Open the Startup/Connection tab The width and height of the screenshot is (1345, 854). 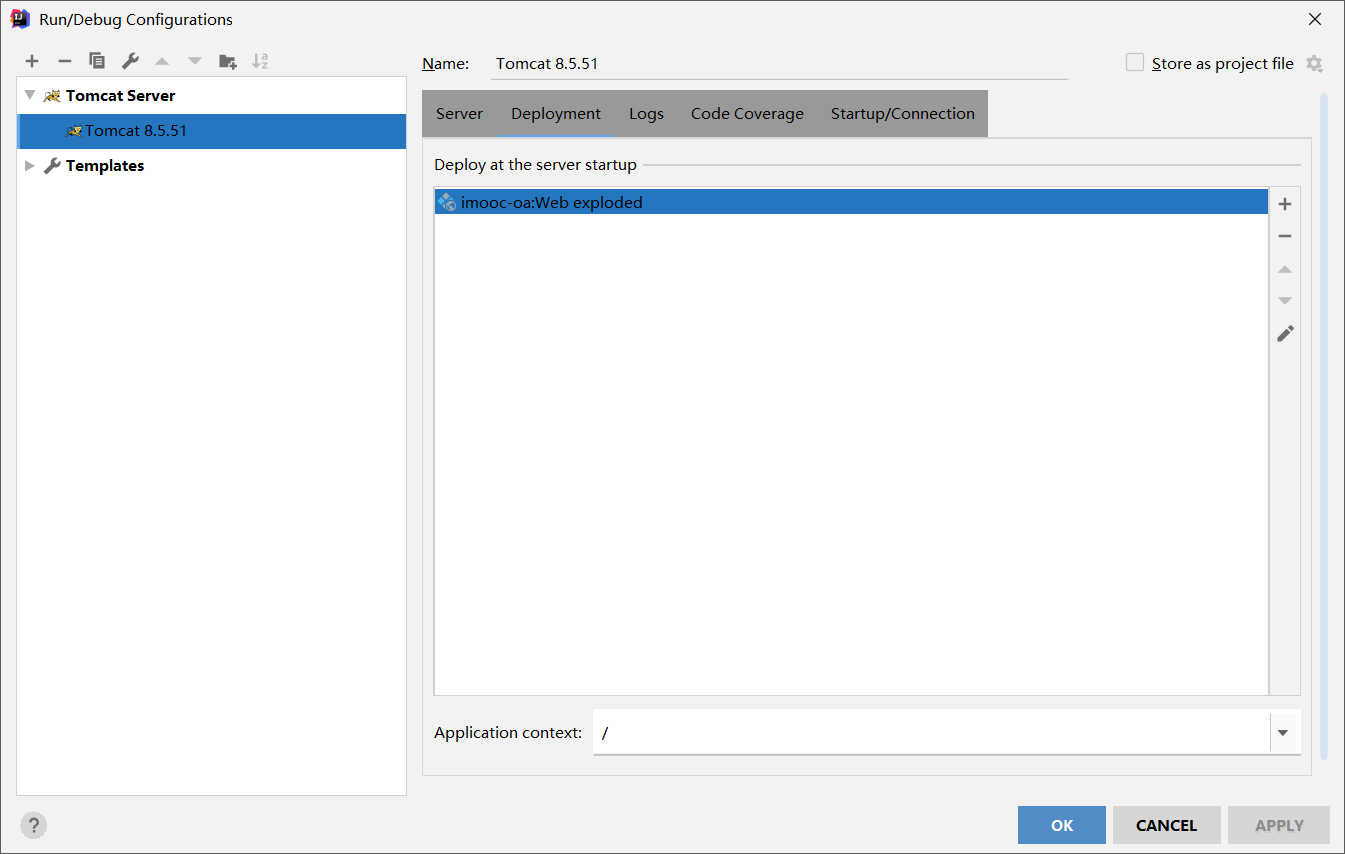coord(903,114)
